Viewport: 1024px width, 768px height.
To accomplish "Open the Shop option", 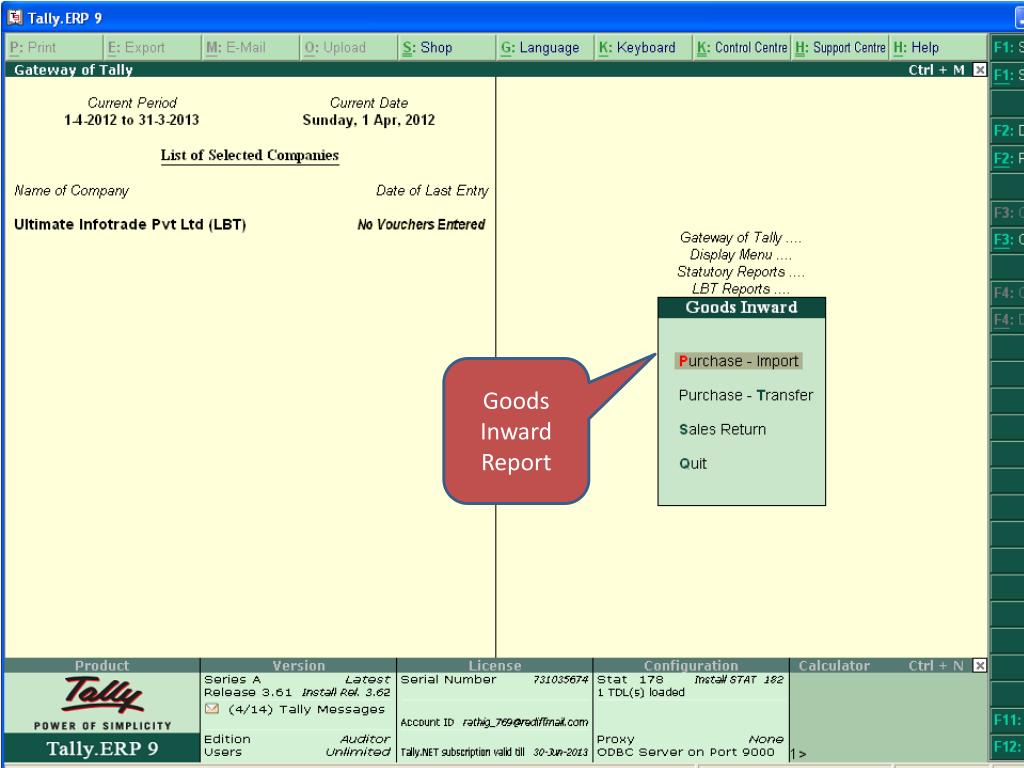I will 447,48.
